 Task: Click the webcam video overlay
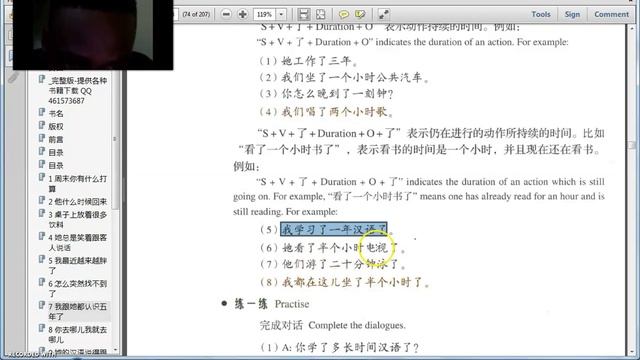(93, 35)
